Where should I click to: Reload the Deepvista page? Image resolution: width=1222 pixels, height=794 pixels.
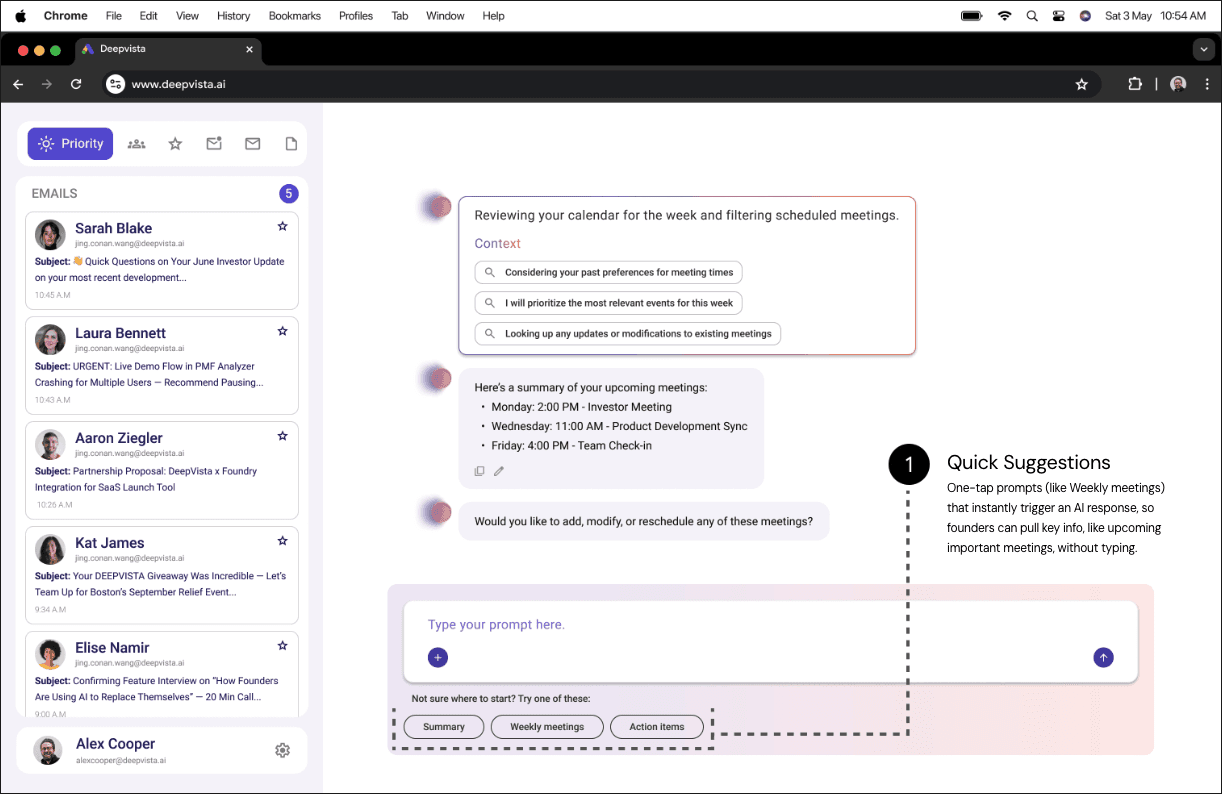pos(76,85)
